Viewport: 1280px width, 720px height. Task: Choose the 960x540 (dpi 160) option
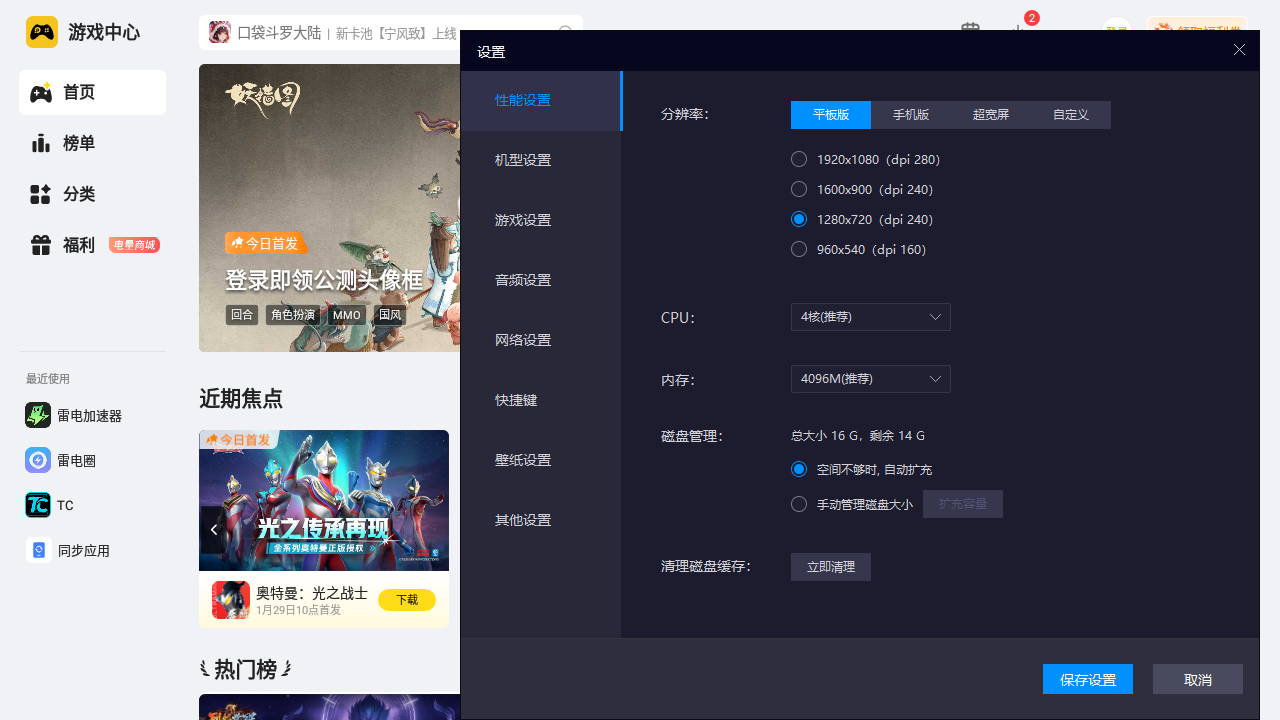[x=799, y=249]
